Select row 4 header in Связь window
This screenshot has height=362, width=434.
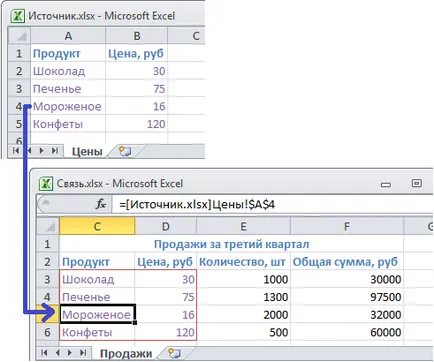48,297
